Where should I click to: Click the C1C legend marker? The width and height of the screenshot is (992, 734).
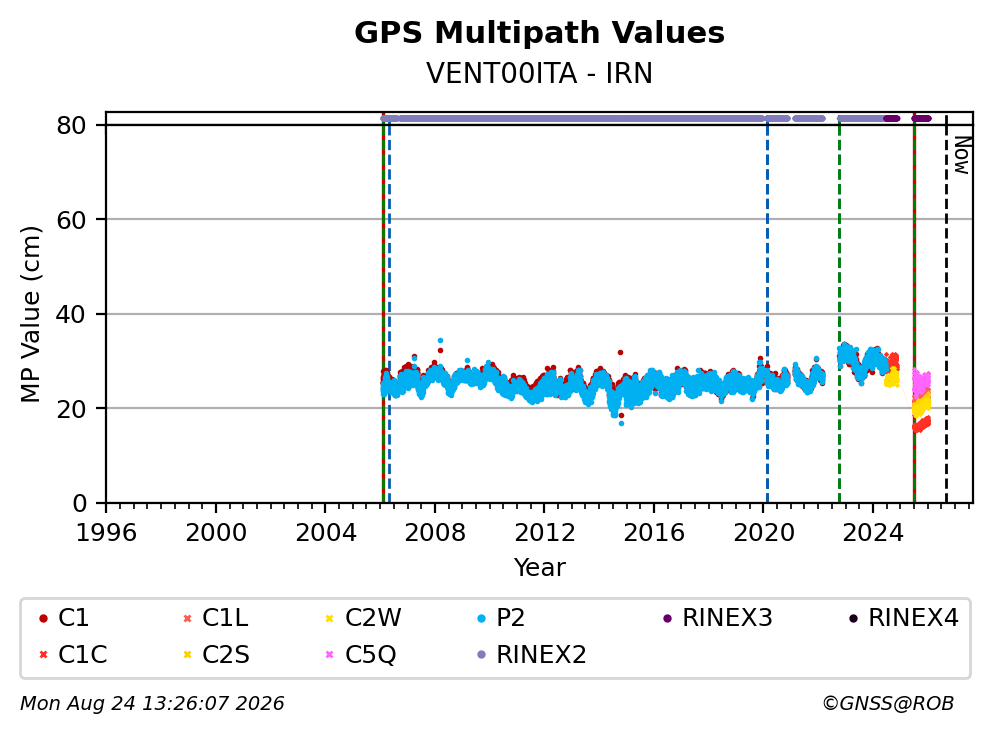(x=43, y=655)
